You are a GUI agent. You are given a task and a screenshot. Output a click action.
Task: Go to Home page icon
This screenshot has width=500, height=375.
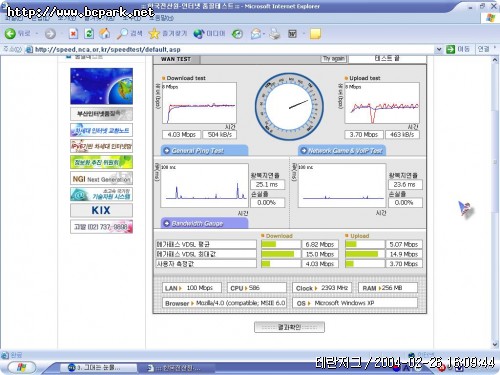[105, 33]
